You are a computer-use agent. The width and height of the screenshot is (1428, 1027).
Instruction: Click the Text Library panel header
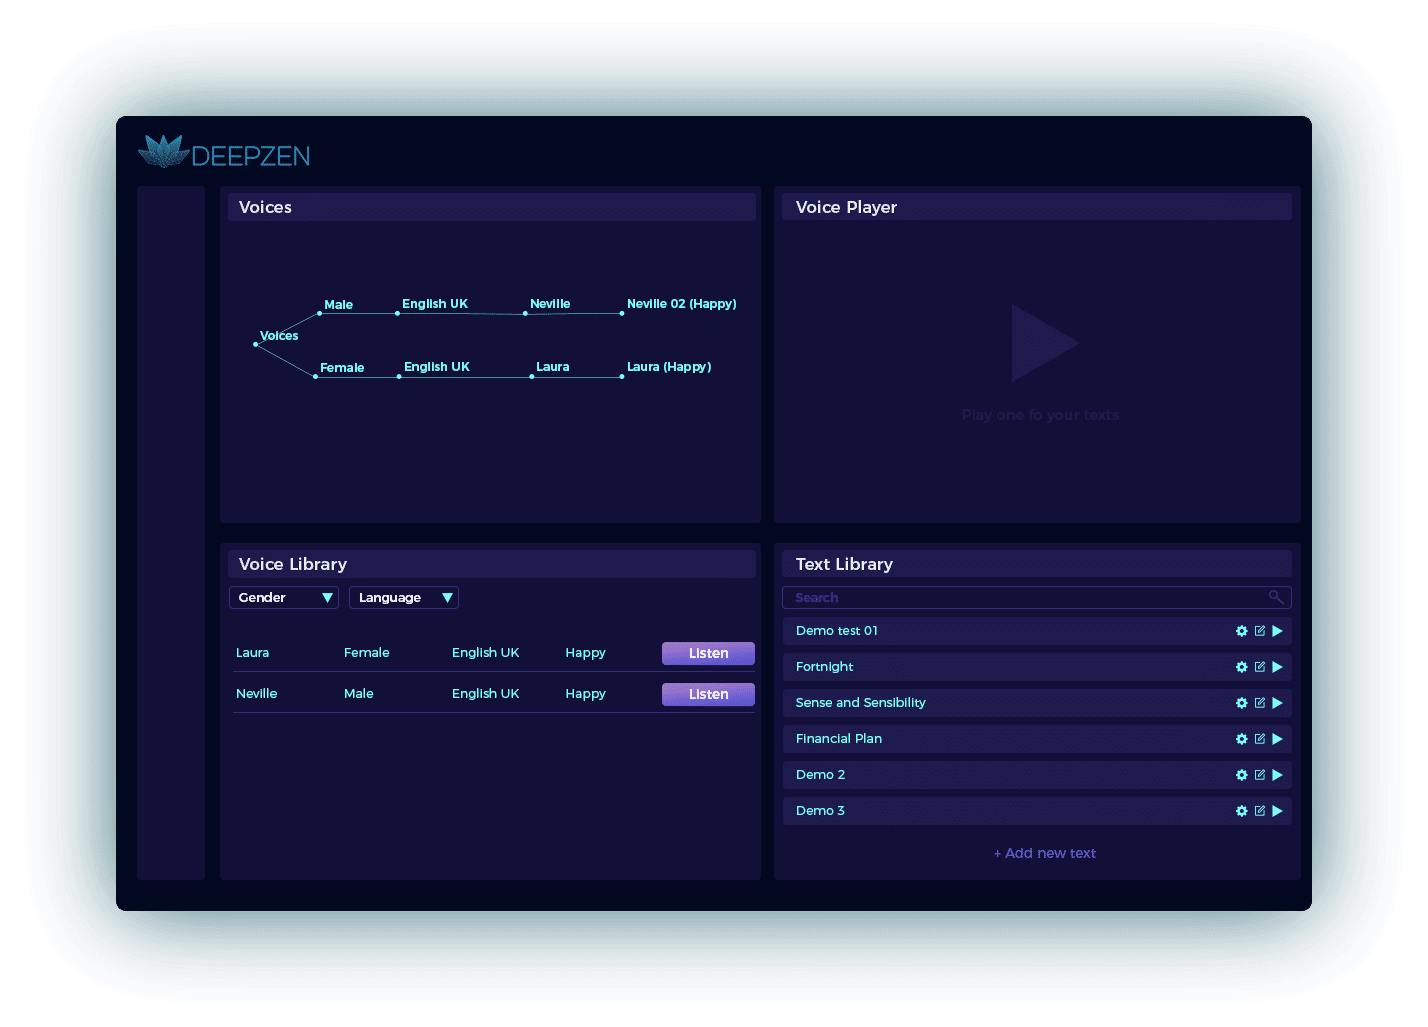pyautogui.click(x=1037, y=564)
